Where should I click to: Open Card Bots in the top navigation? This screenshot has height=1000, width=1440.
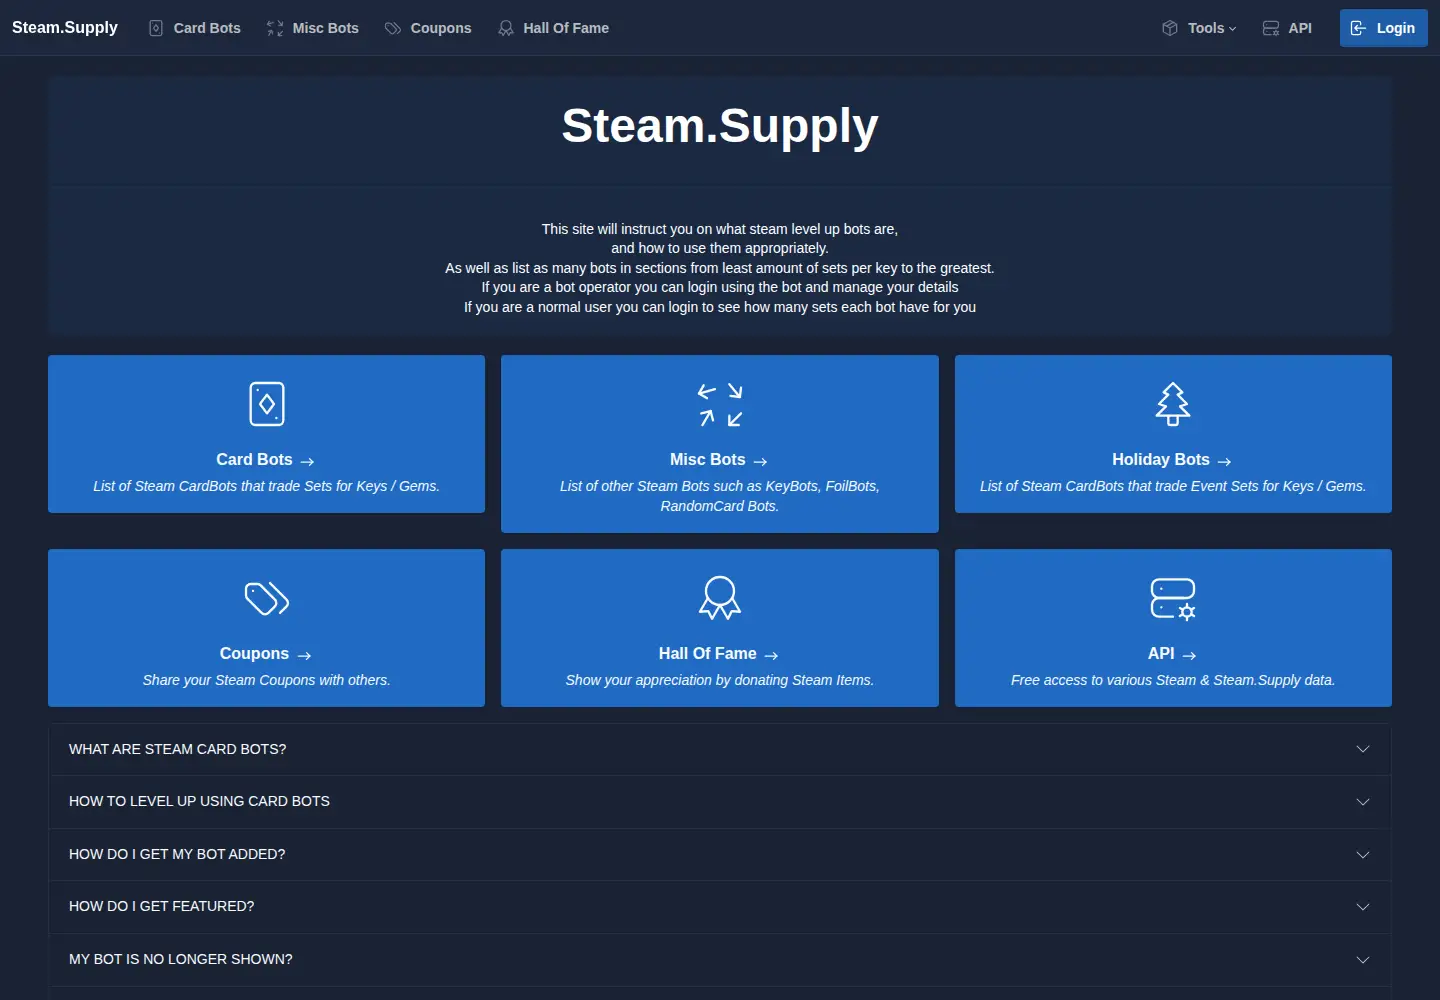[195, 28]
